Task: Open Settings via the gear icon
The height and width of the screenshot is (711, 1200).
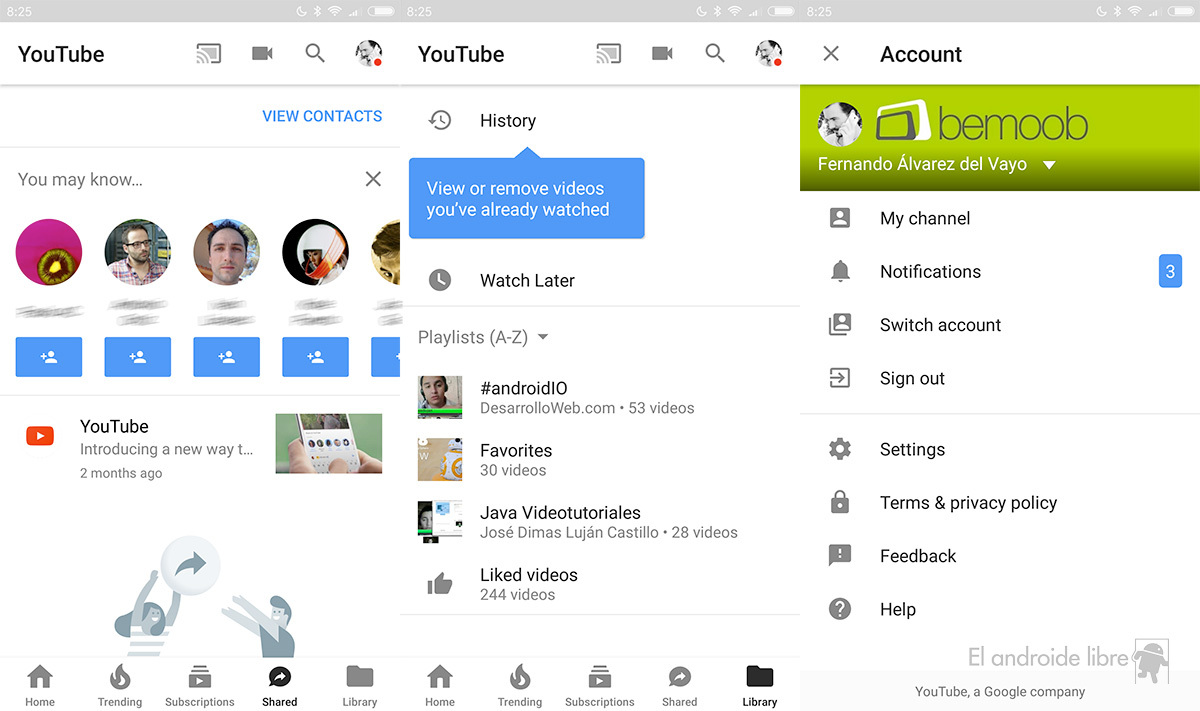Action: tap(1000, 449)
